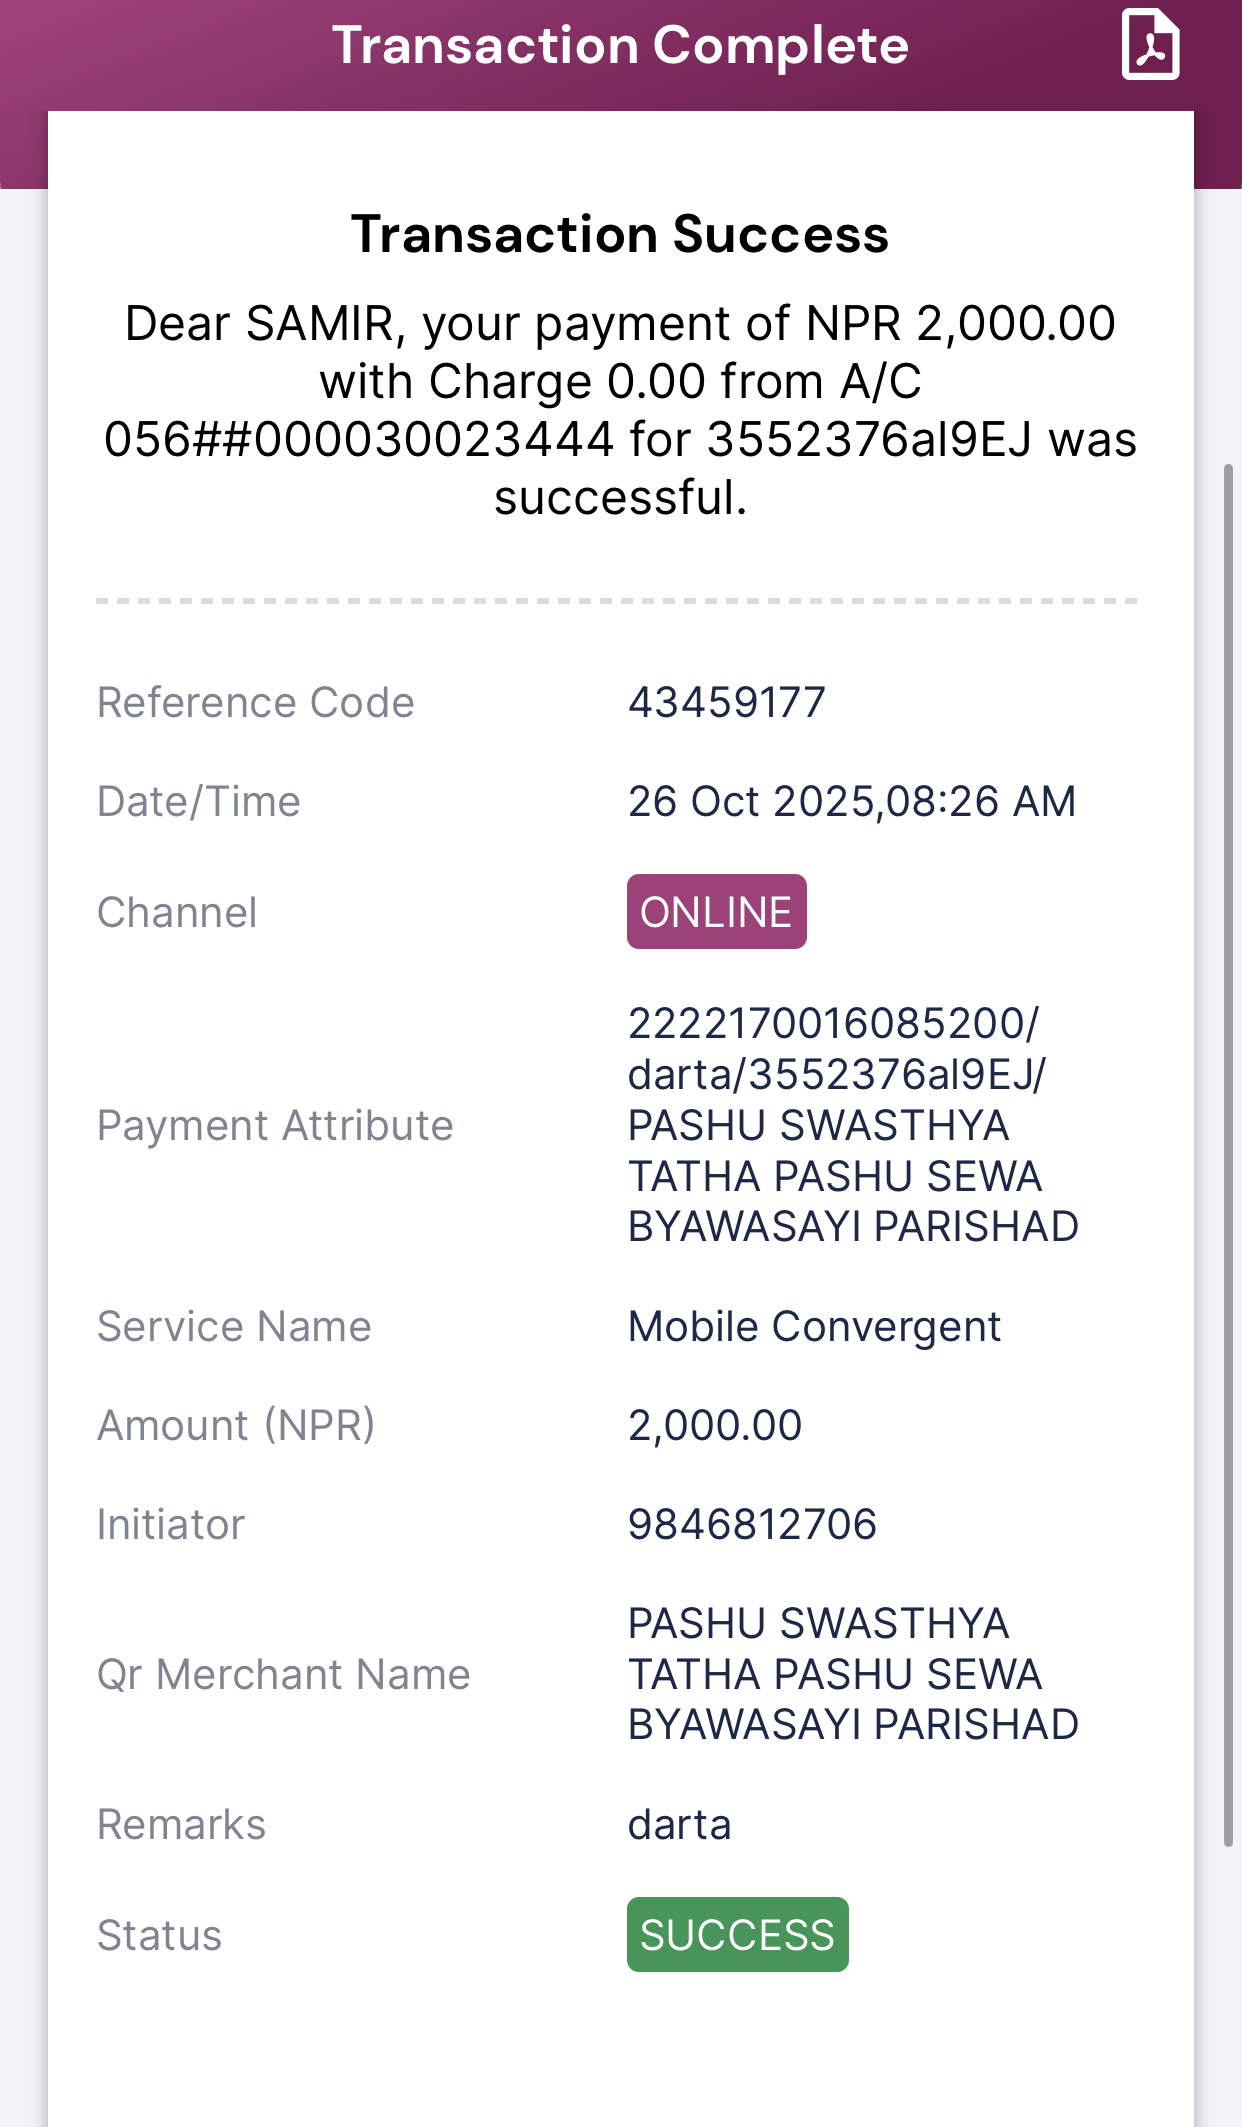Select the Qr Merchant Name value
This screenshot has width=1242, height=2127.
click(853, 1674)
